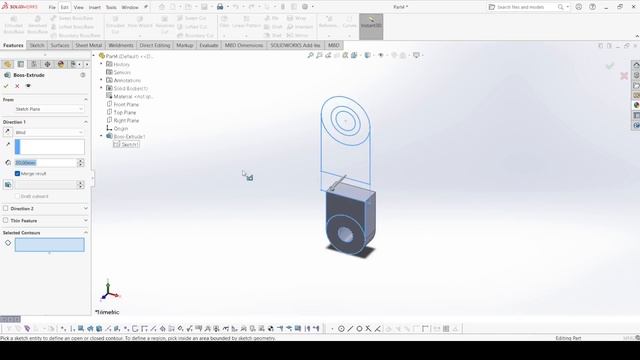Switch to the DisplayManager tab
This screenshot has height=360, width=640.
pyautogui.click(x=61, y=64)
